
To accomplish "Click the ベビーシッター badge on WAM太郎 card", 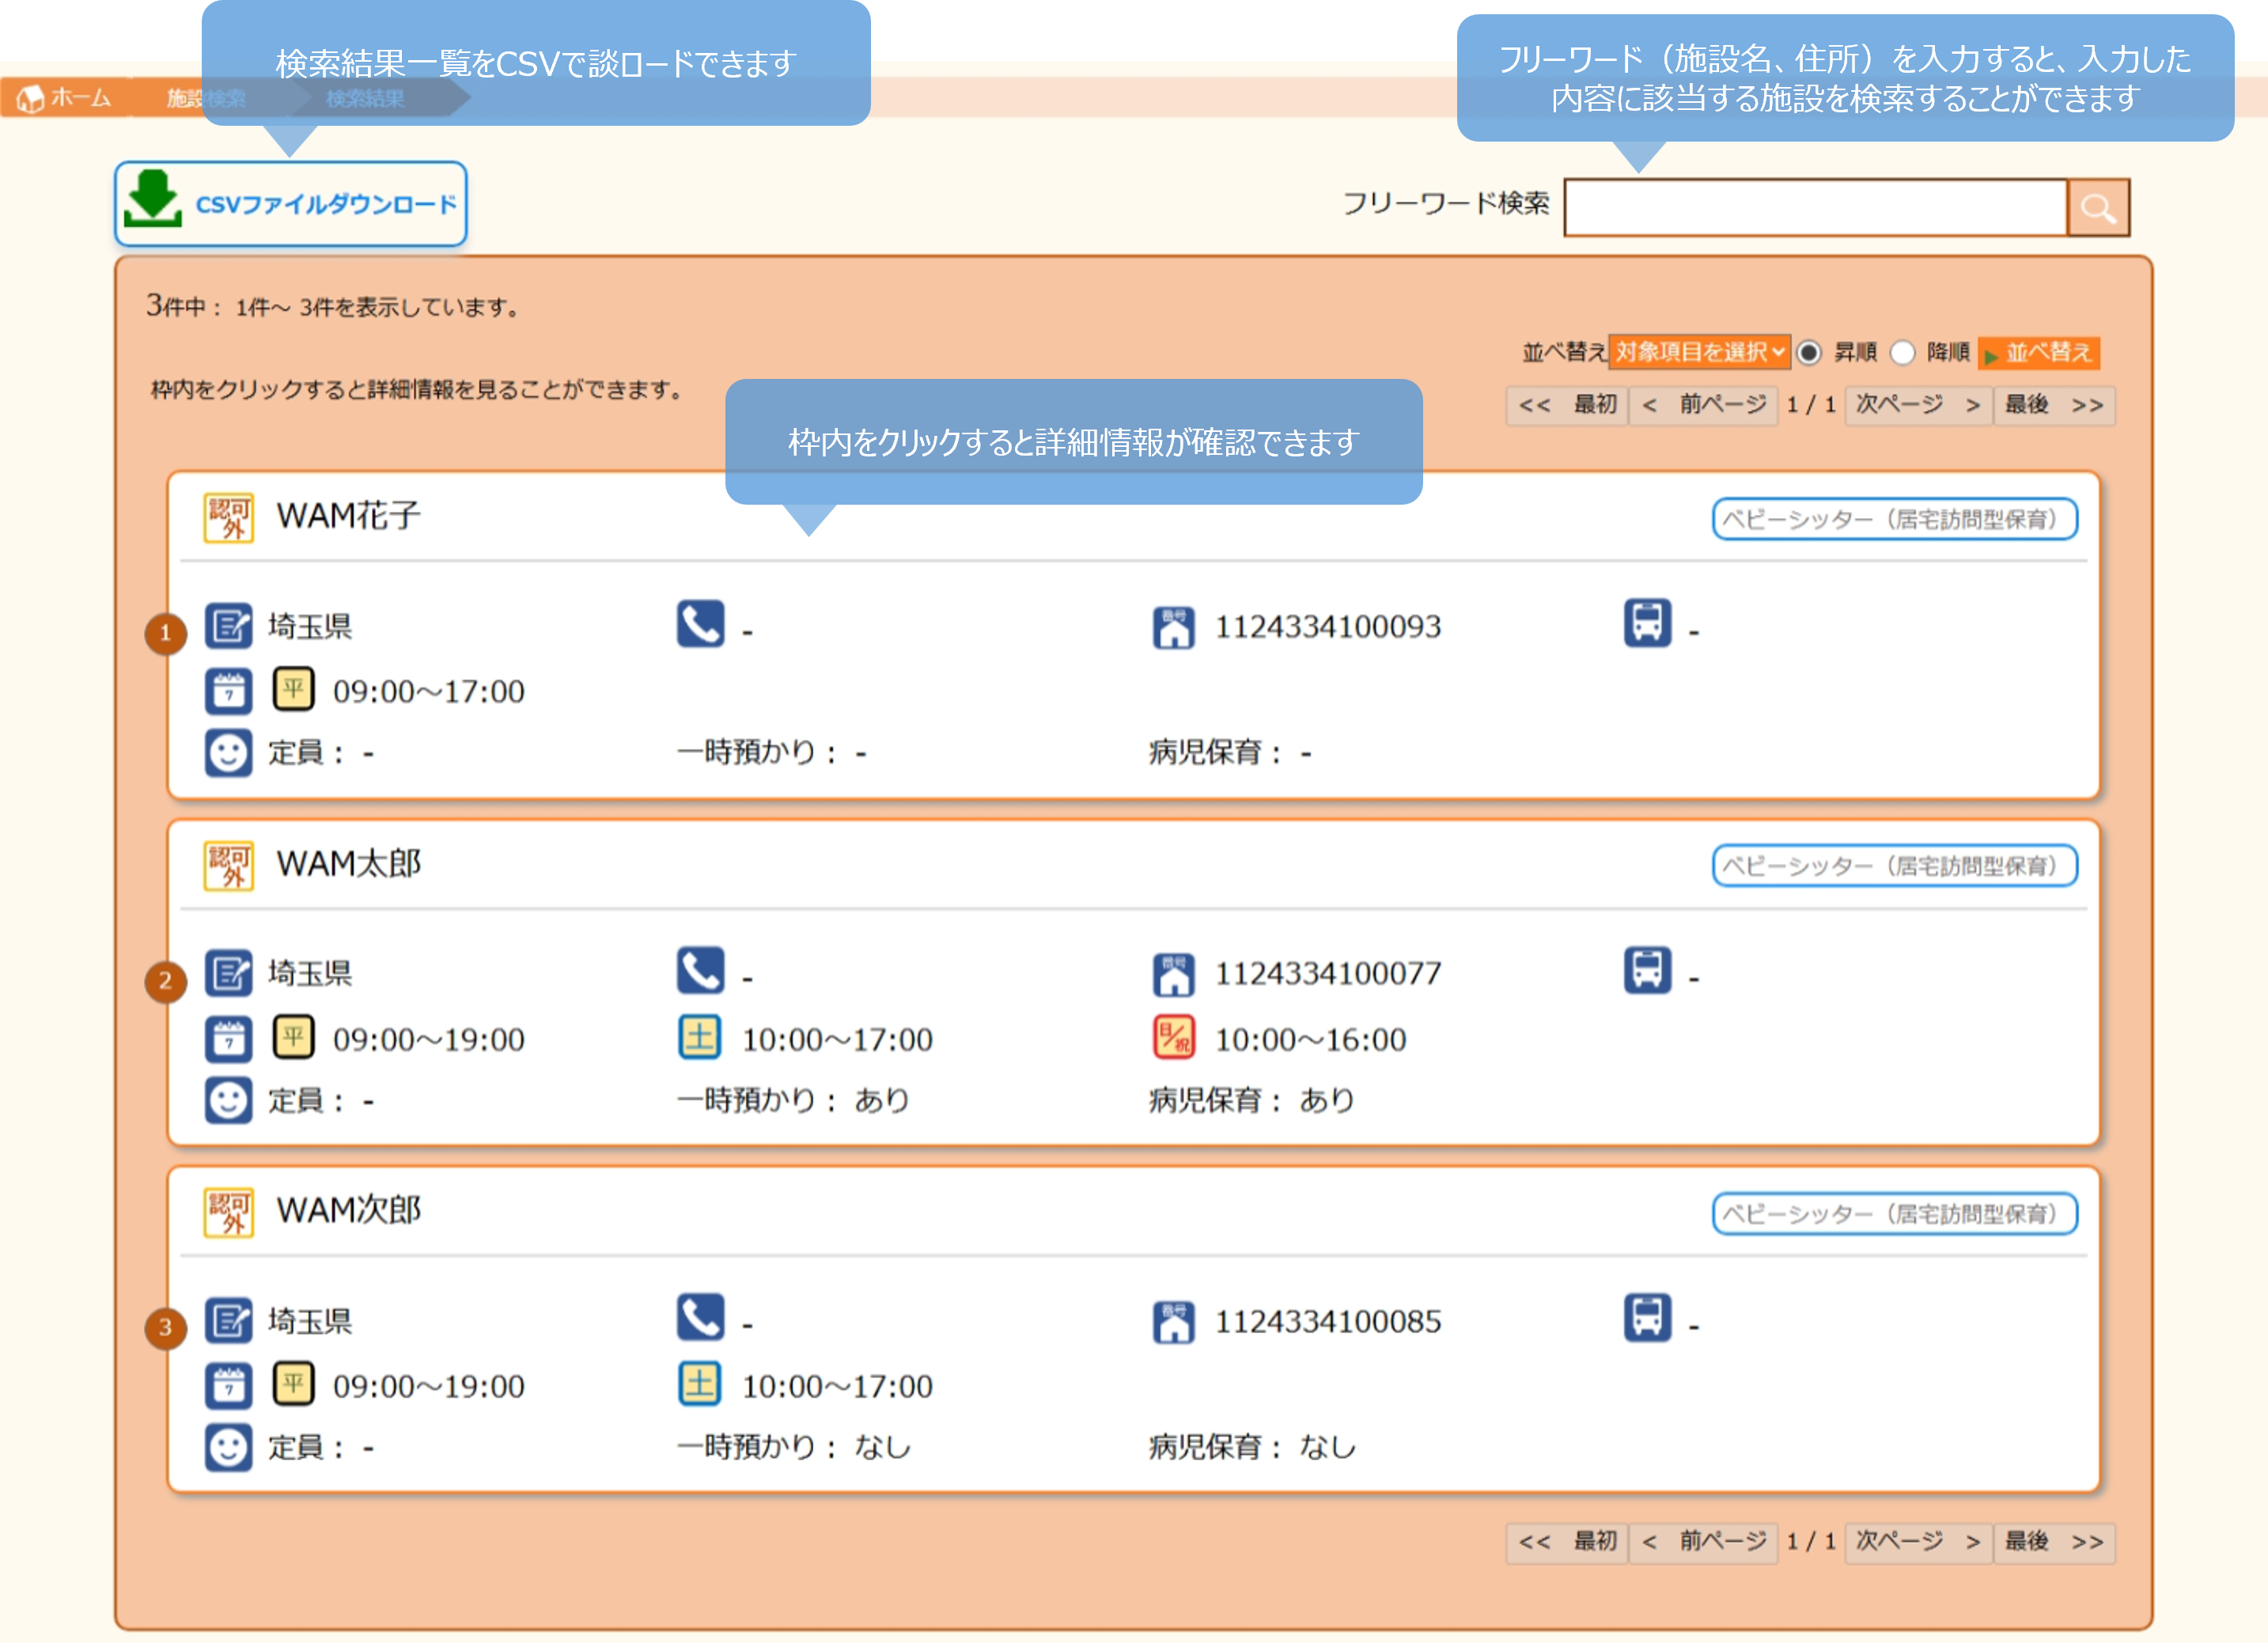I will click(1894, 866).
